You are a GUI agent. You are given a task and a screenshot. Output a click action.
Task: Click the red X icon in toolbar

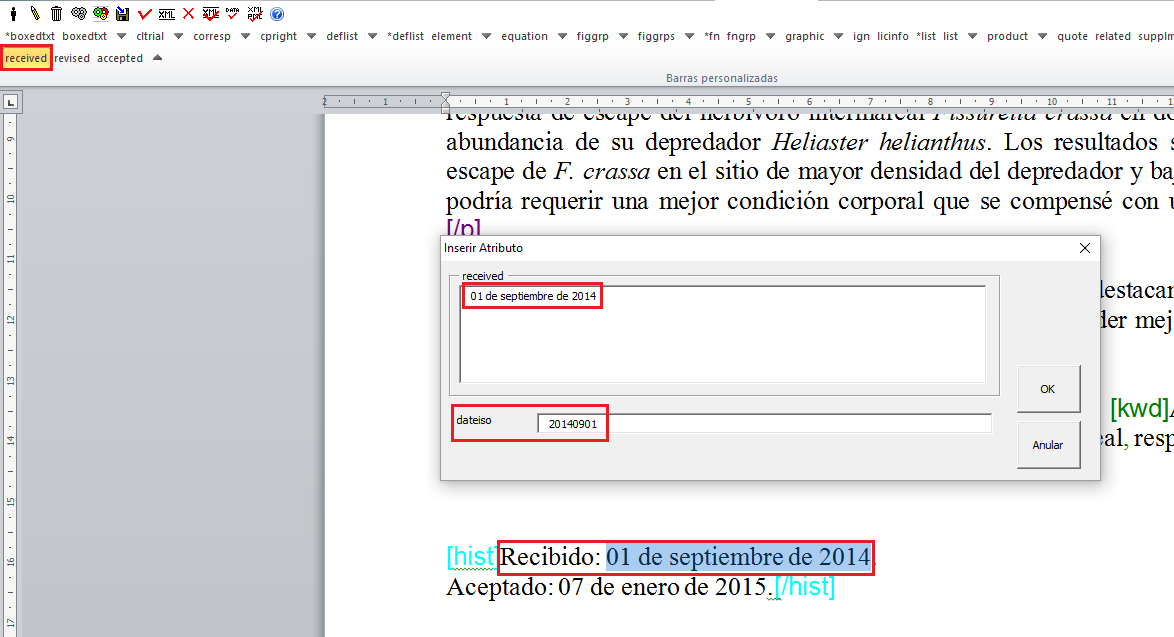pos(188,14)
